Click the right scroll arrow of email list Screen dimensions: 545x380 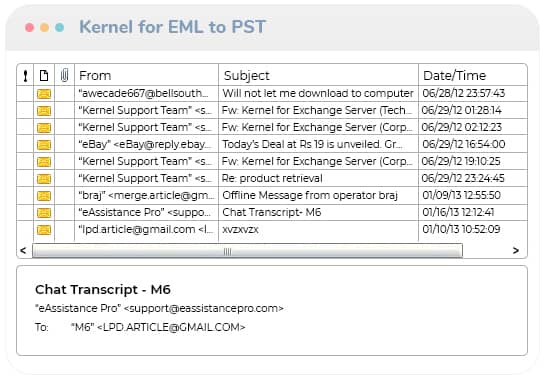(x=516, y=250)
